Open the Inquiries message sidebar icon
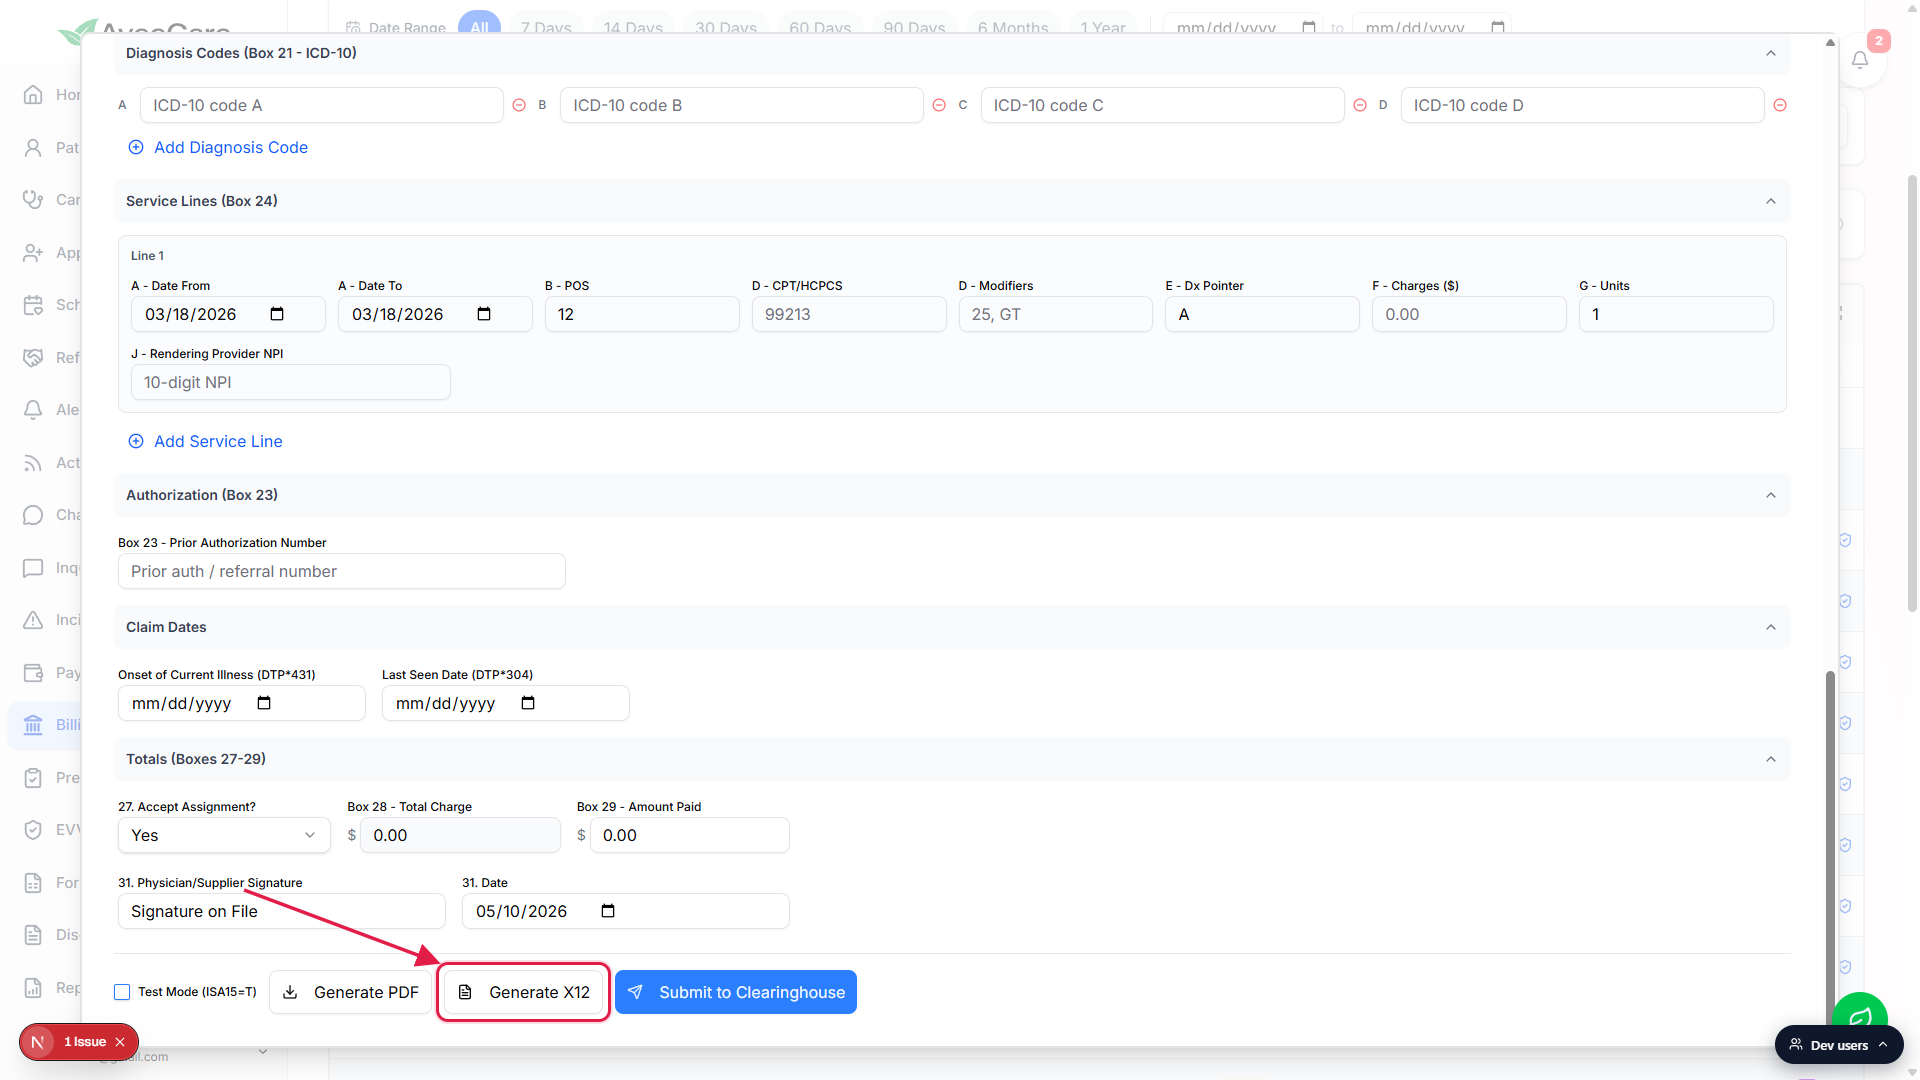The height and width of the screenshot is (1080, 1920). (x=33, y=567)
